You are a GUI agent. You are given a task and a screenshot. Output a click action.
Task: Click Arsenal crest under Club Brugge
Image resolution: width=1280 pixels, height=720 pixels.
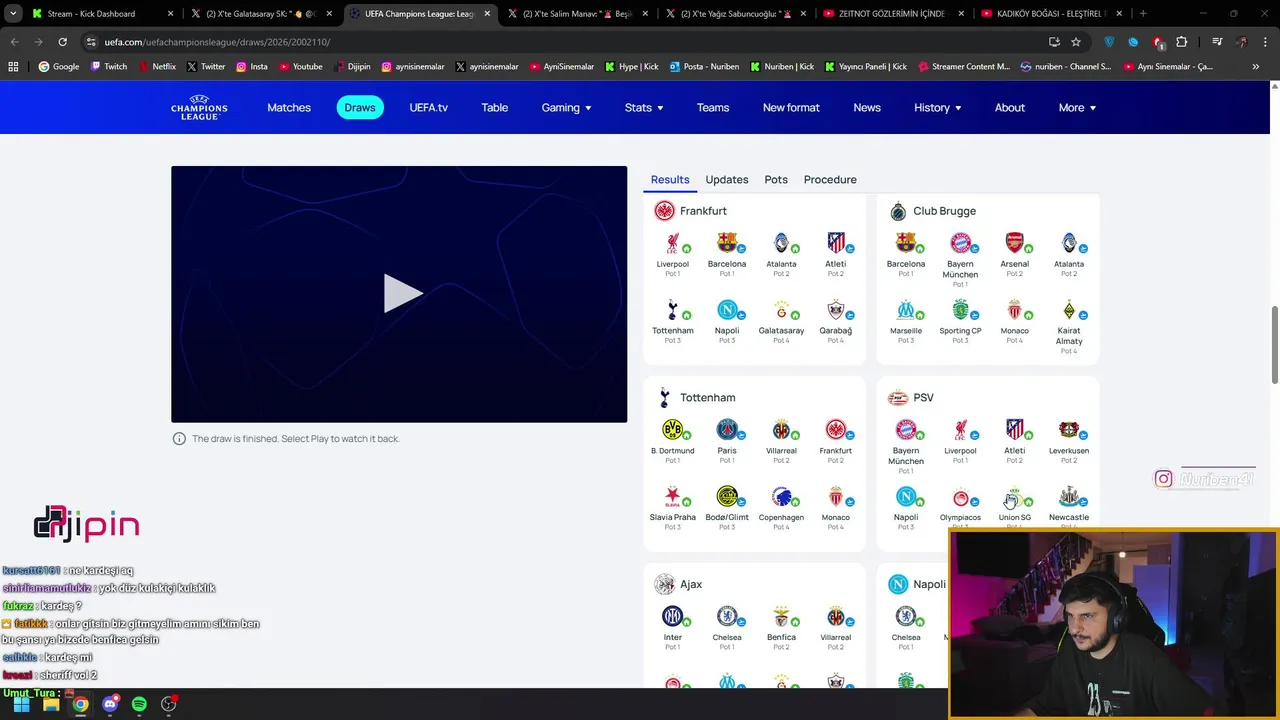(x=1015, y=243)
